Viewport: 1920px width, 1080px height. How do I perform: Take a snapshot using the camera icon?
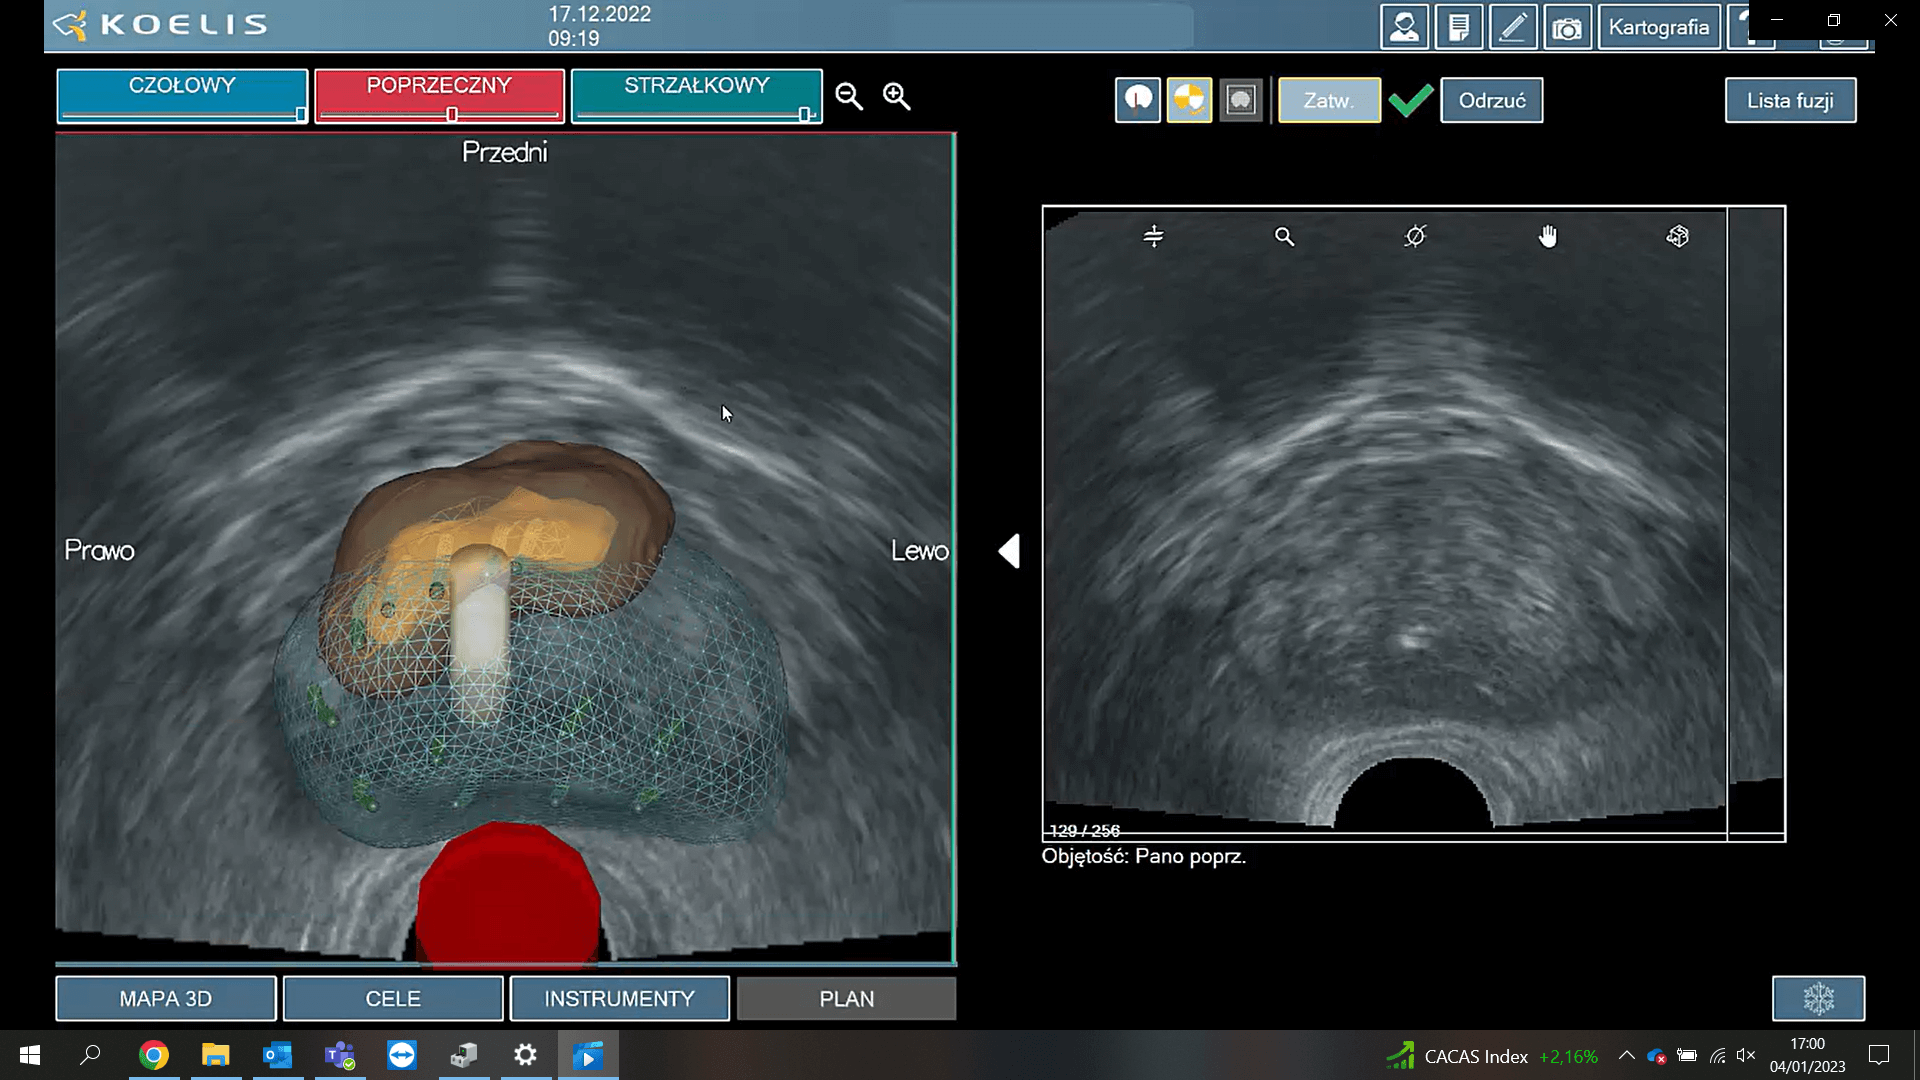click(1567, 27)
